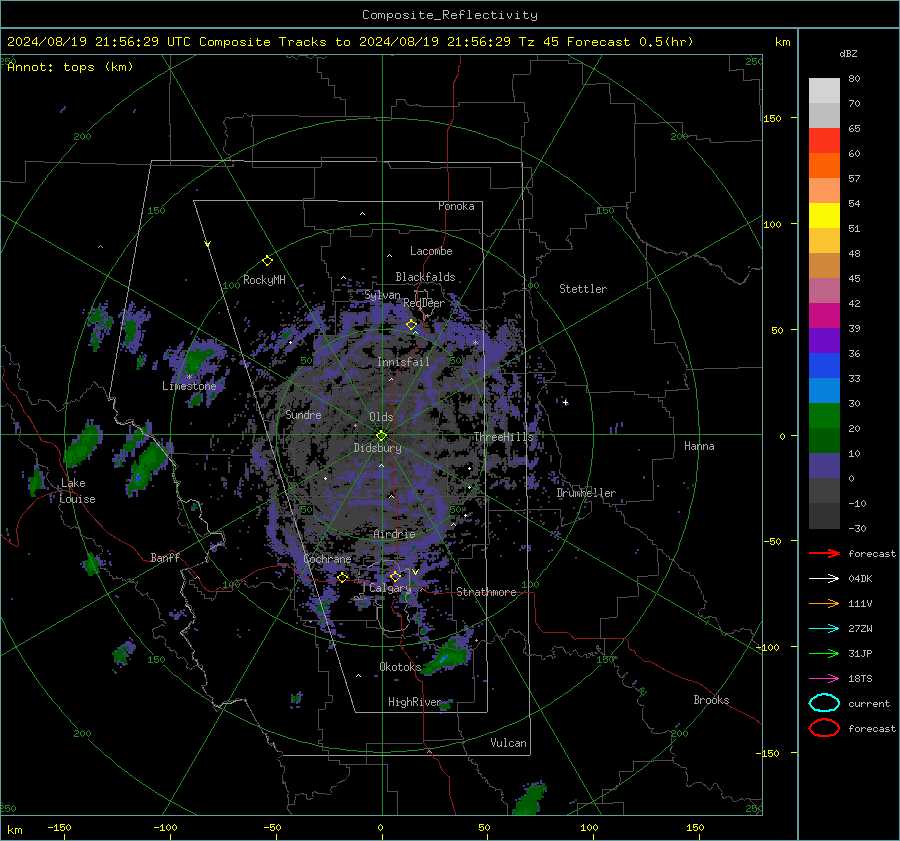Click the Brooks city label
The height and width of the screenshot is (841, 900).
pos(711,700)
